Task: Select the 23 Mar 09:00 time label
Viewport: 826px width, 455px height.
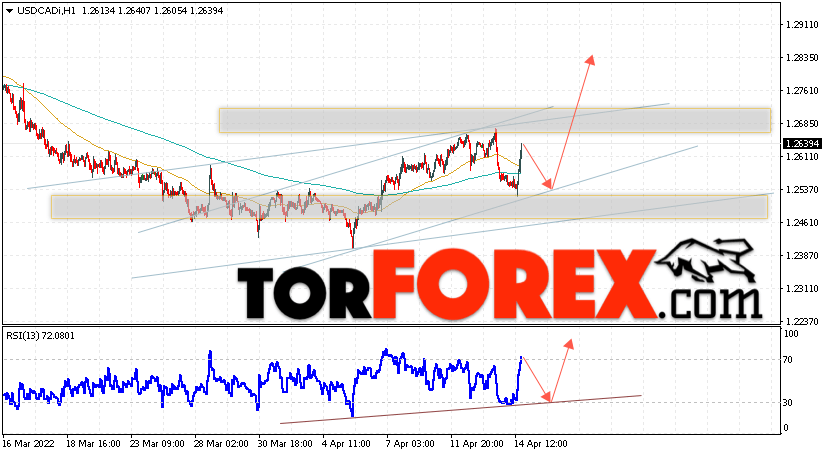Action: [x=156, y=444]
